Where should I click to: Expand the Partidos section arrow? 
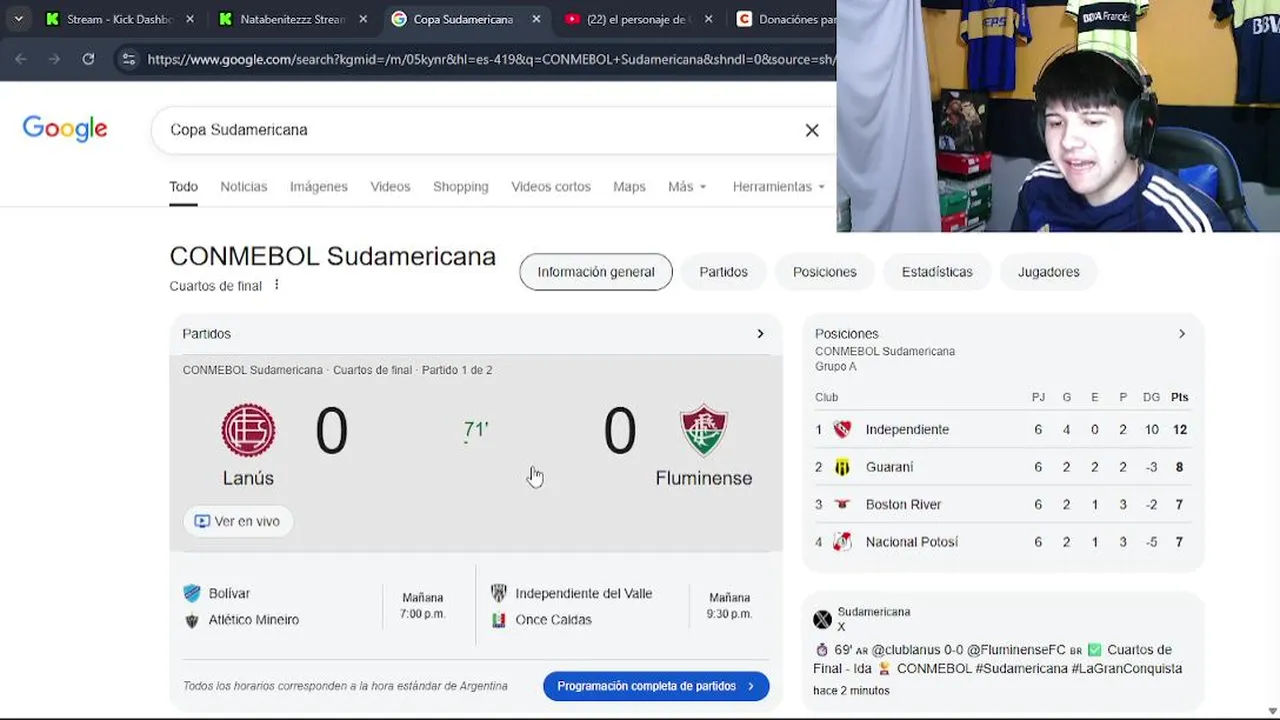(x=760, y=334)
